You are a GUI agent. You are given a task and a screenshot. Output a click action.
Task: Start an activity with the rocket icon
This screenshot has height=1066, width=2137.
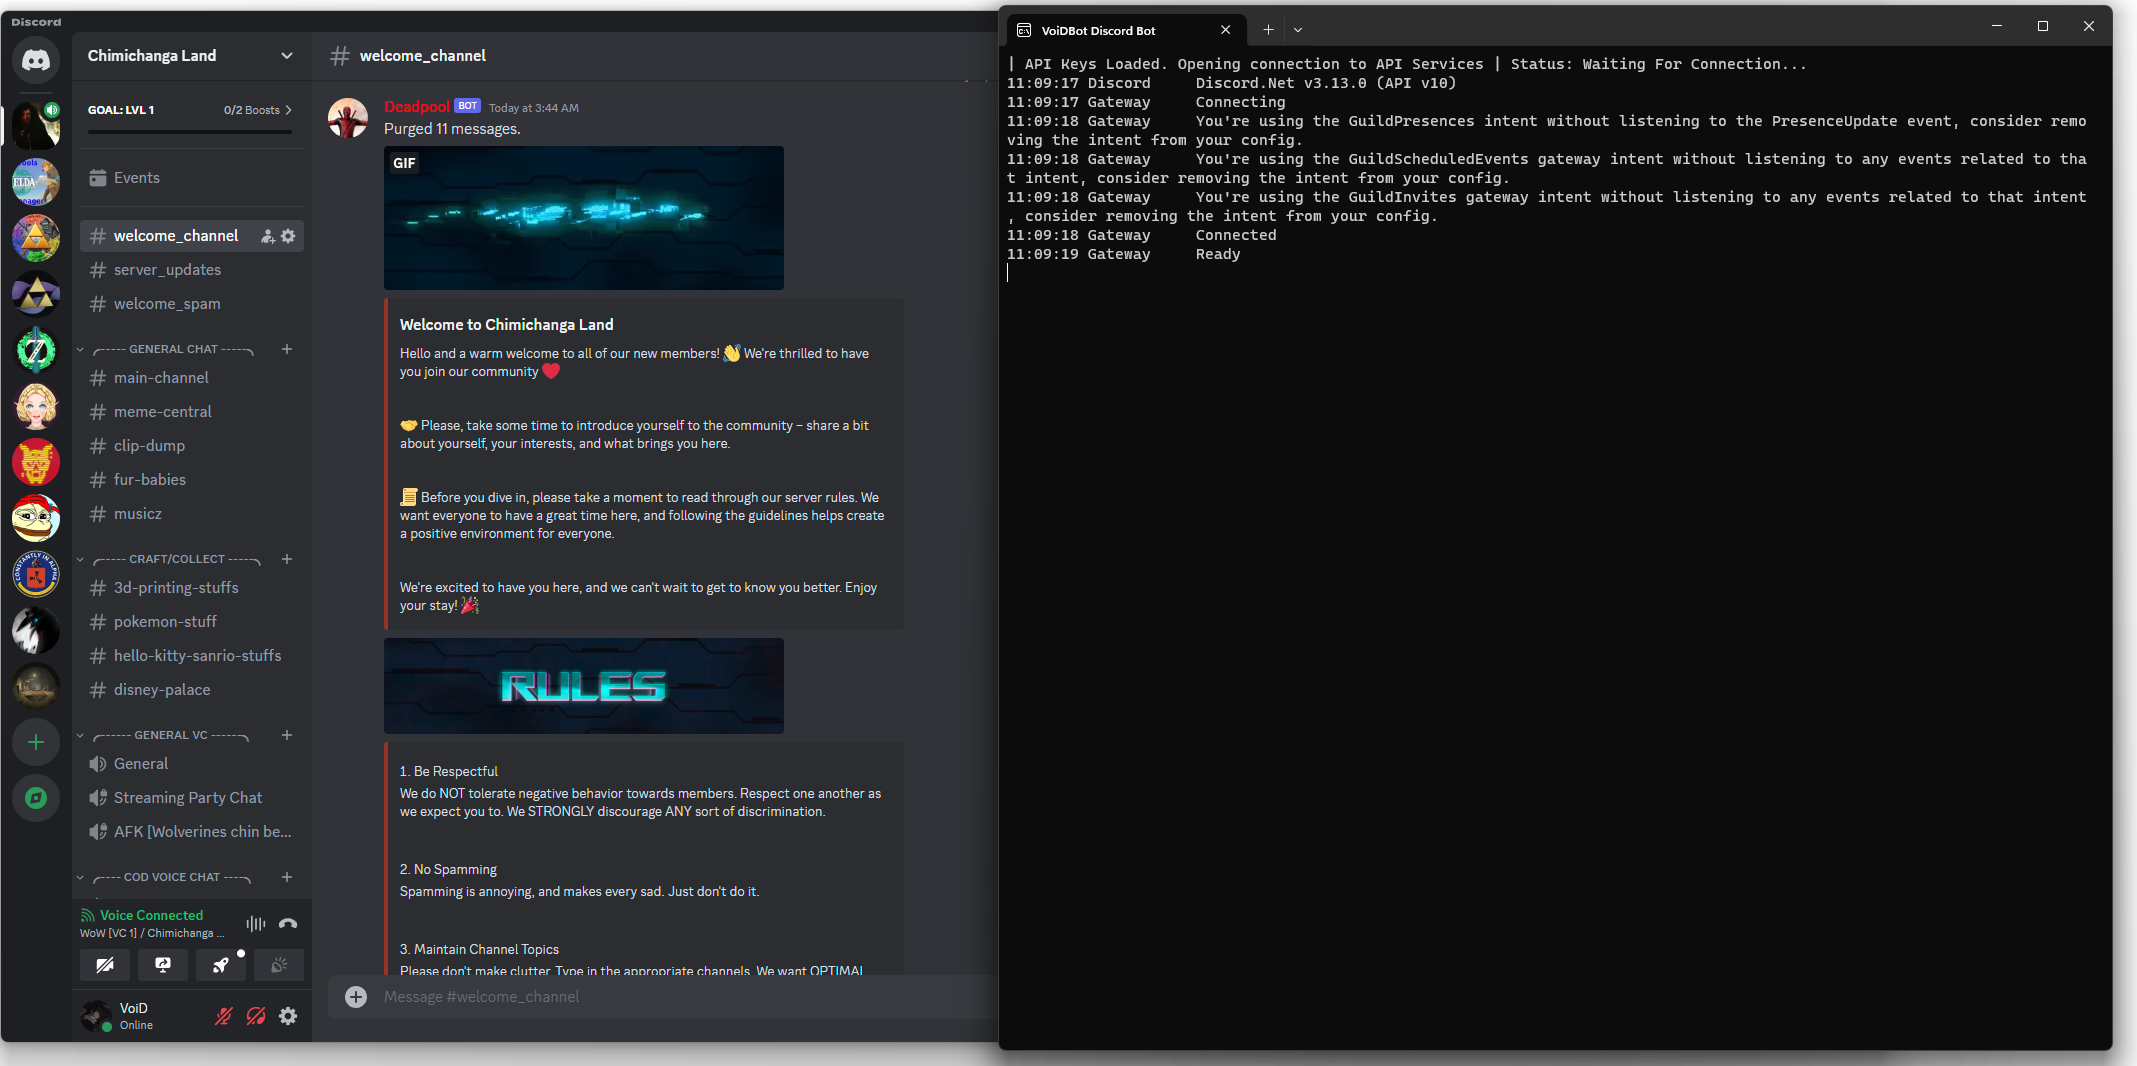click(221, 965)
